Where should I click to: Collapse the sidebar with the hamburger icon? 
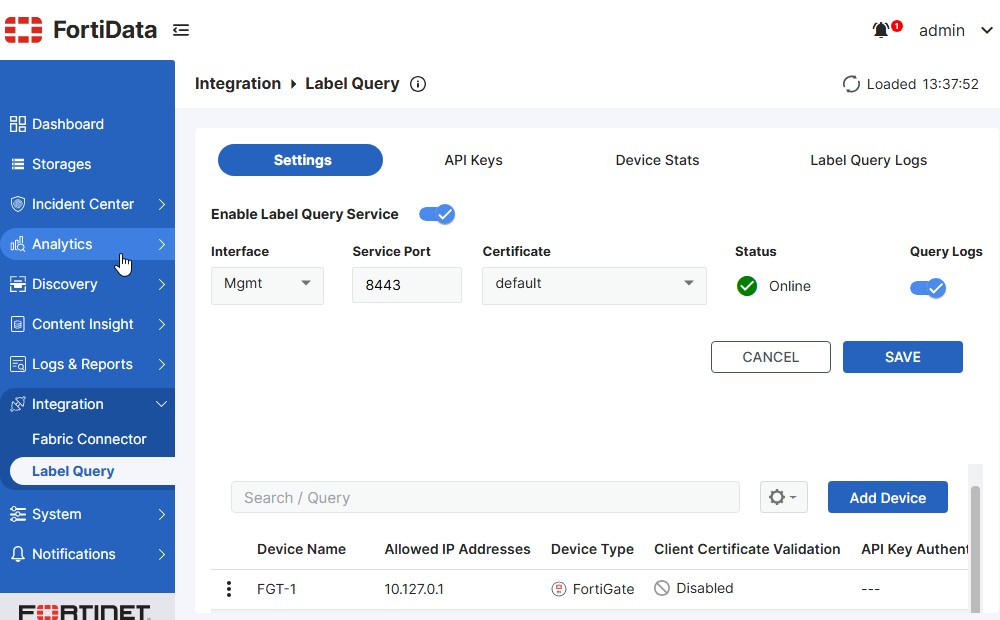(181, 30)
